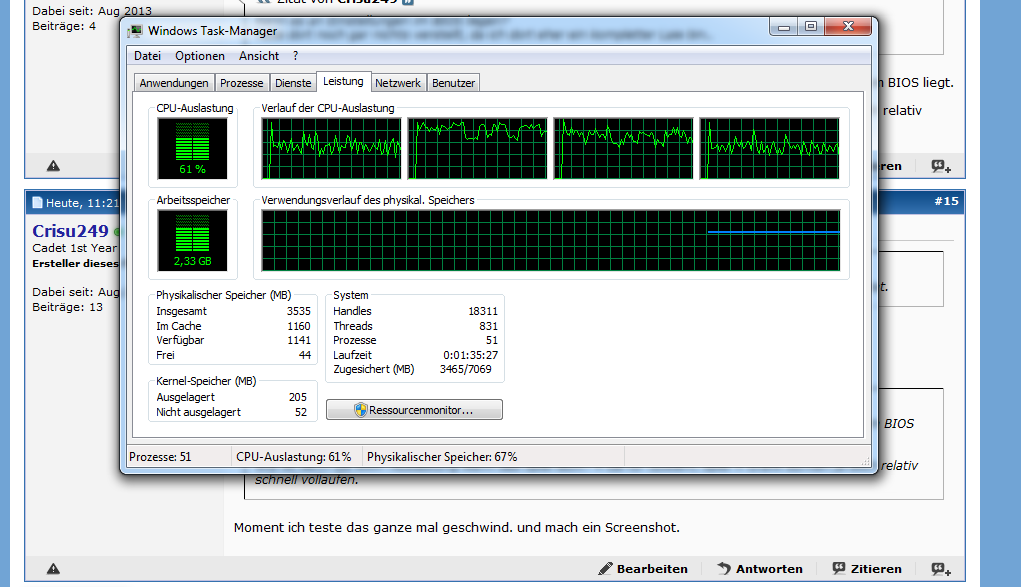Image resolution: width=1021 pixels, height=587 pixels.
Task: Click the multi-quote plus icon in post #15 footer
Action: click(x=941, y=569)
